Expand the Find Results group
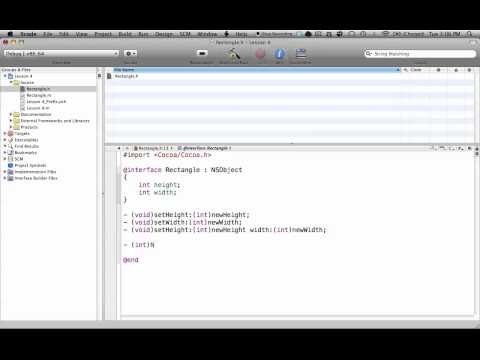Image resolution: width=480 pixels, height=360 pixels. pos(5,146)
